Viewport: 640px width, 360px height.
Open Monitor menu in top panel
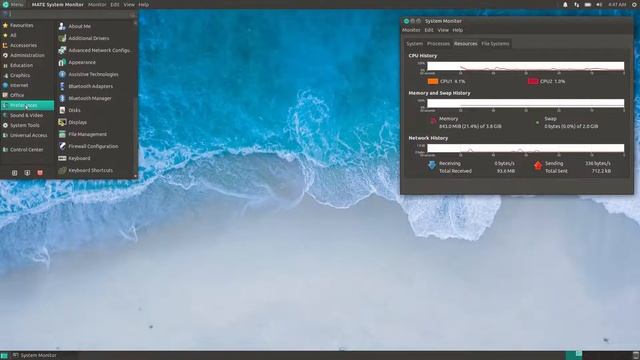pos(97,4)
